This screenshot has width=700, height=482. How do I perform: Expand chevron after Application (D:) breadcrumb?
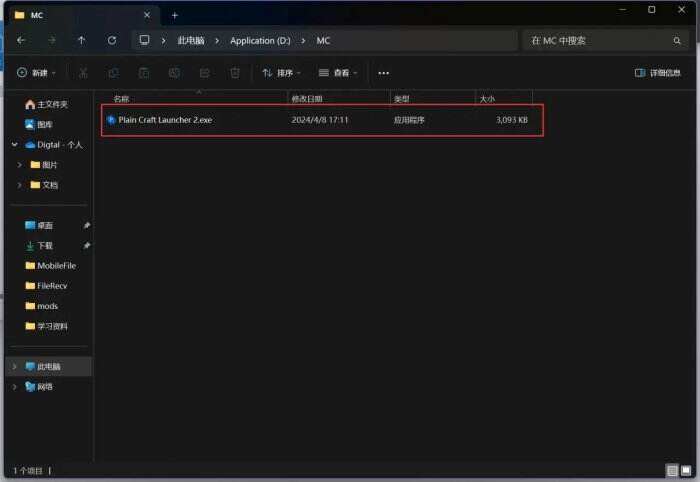303,41
